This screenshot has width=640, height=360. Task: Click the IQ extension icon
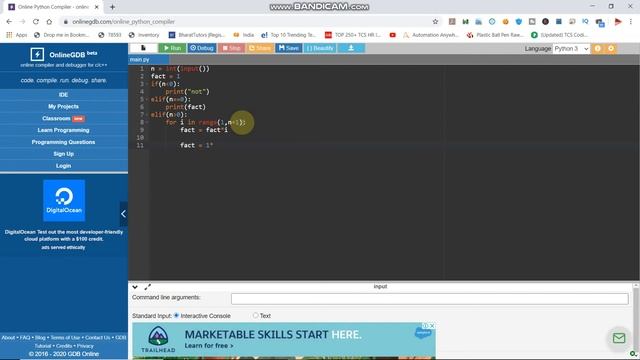(585, 22)
